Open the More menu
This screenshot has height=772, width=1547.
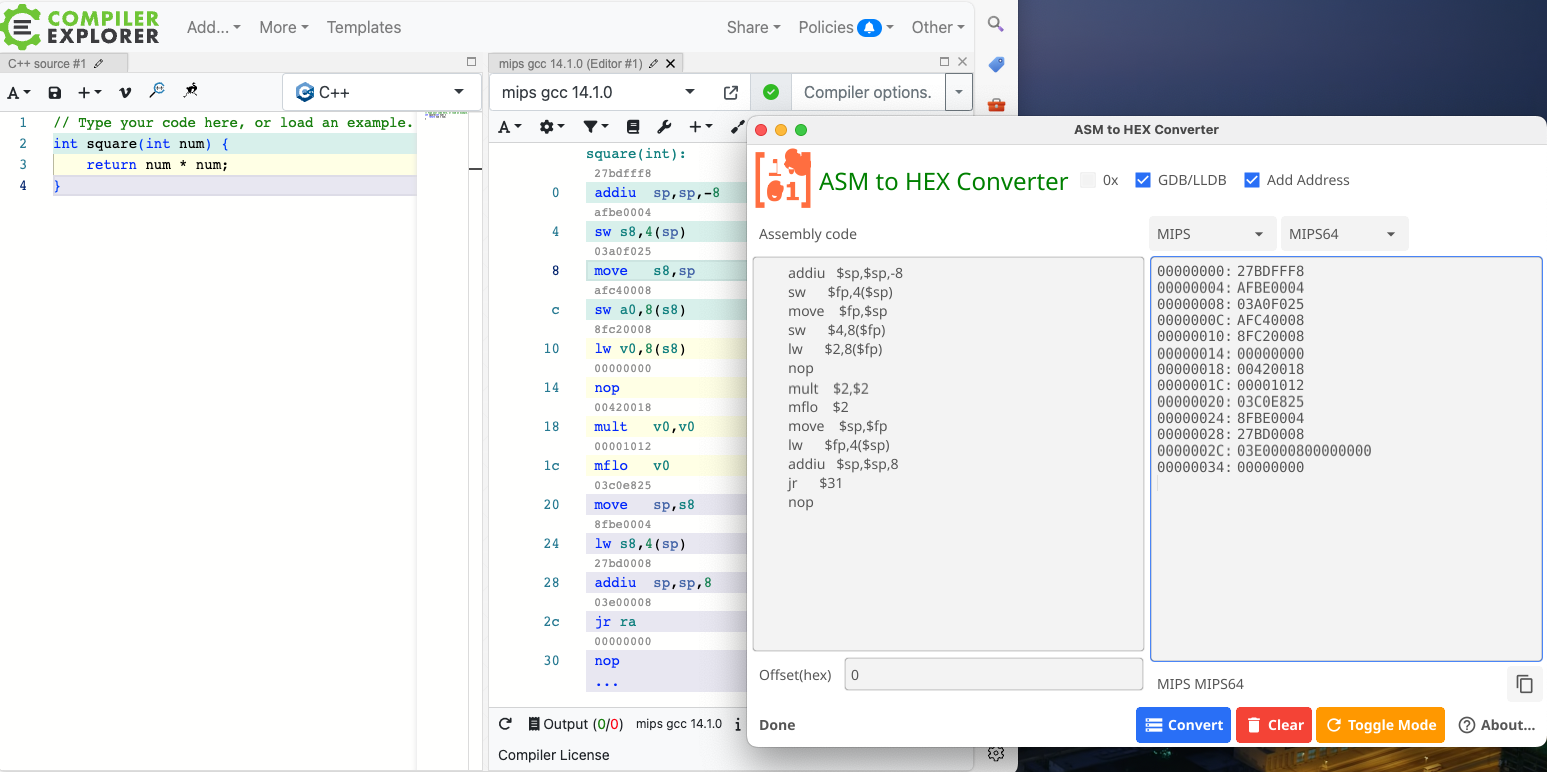(x=284, y=27)
